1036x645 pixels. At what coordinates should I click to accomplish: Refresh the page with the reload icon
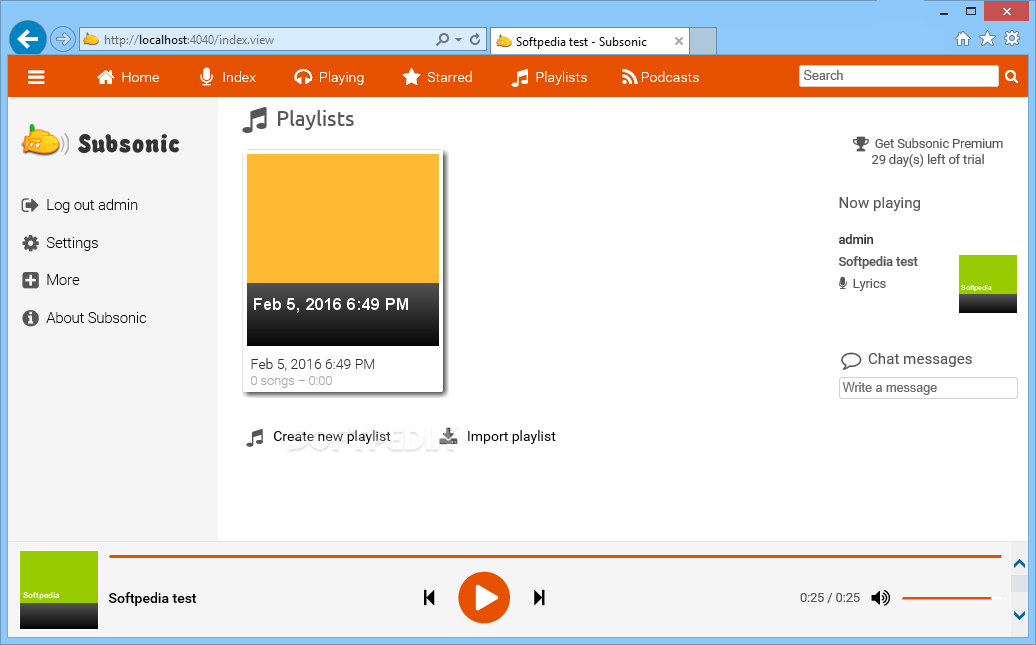tap(475, 40)
